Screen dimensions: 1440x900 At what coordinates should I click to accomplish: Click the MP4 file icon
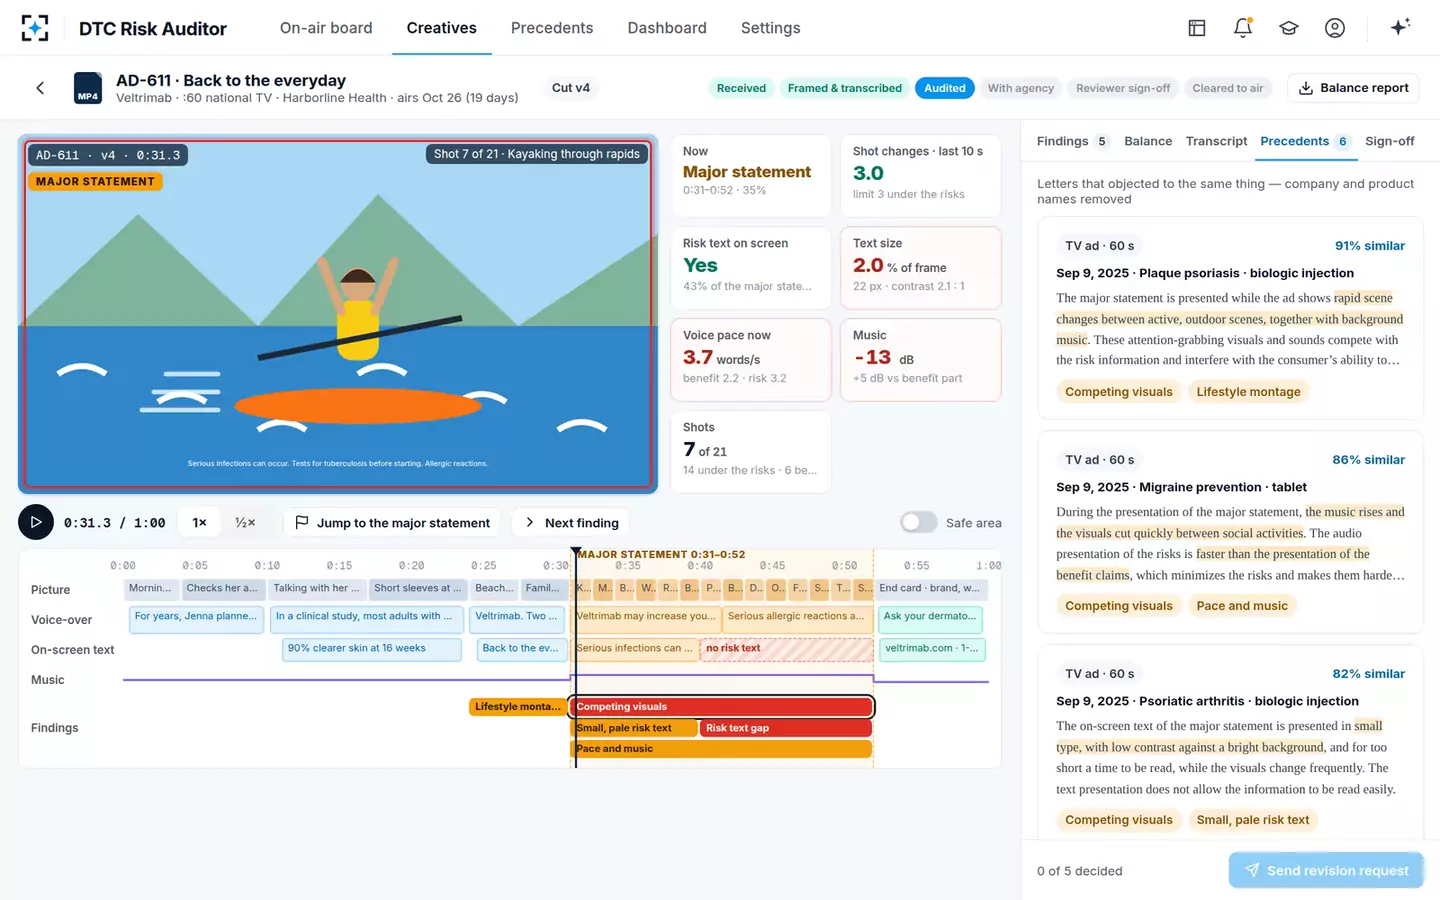coord(88,88)
